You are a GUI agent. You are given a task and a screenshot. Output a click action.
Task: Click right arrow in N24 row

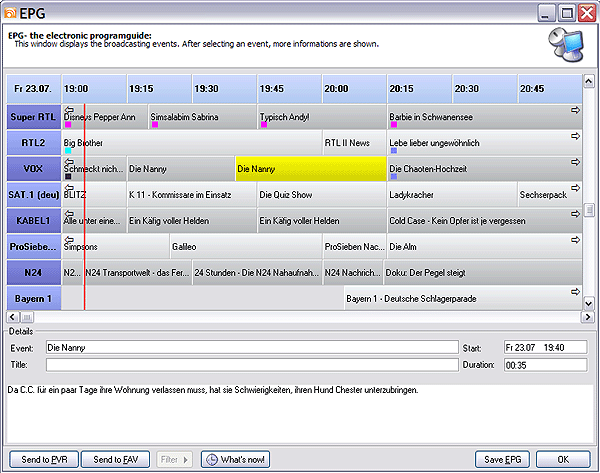click(x=575, y=265)
